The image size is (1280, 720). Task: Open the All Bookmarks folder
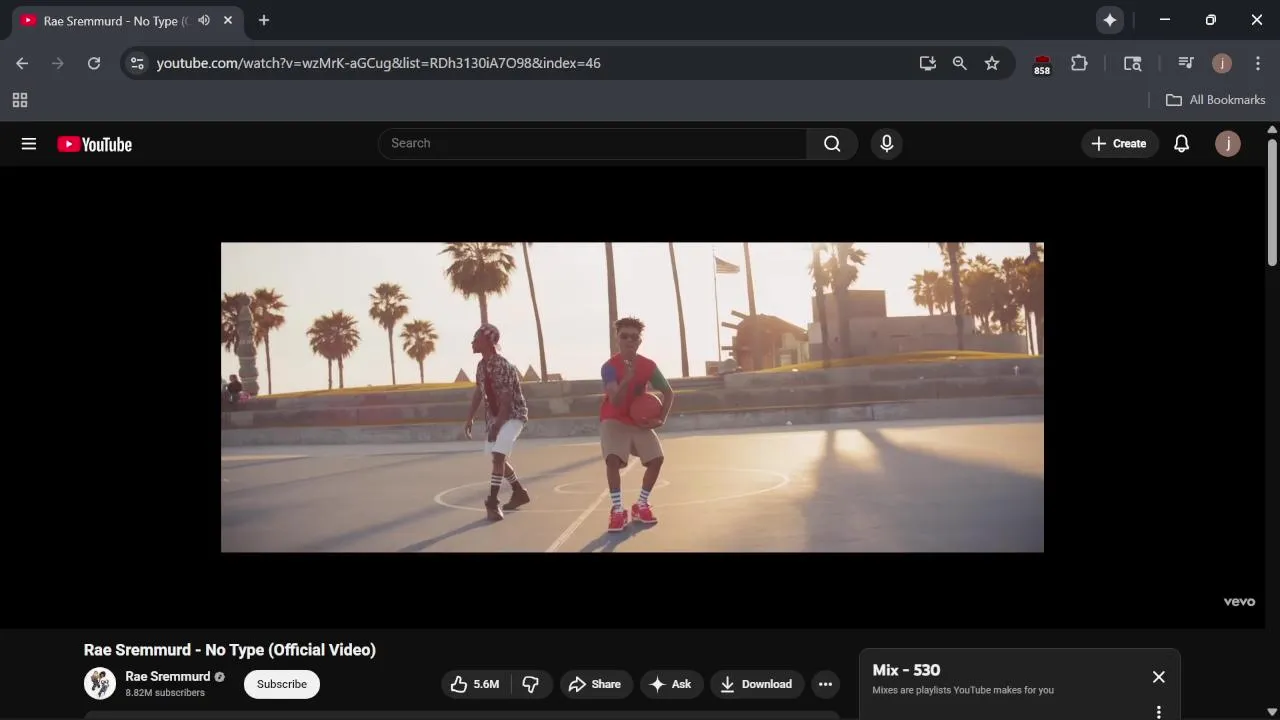(x=1215, y=100)
